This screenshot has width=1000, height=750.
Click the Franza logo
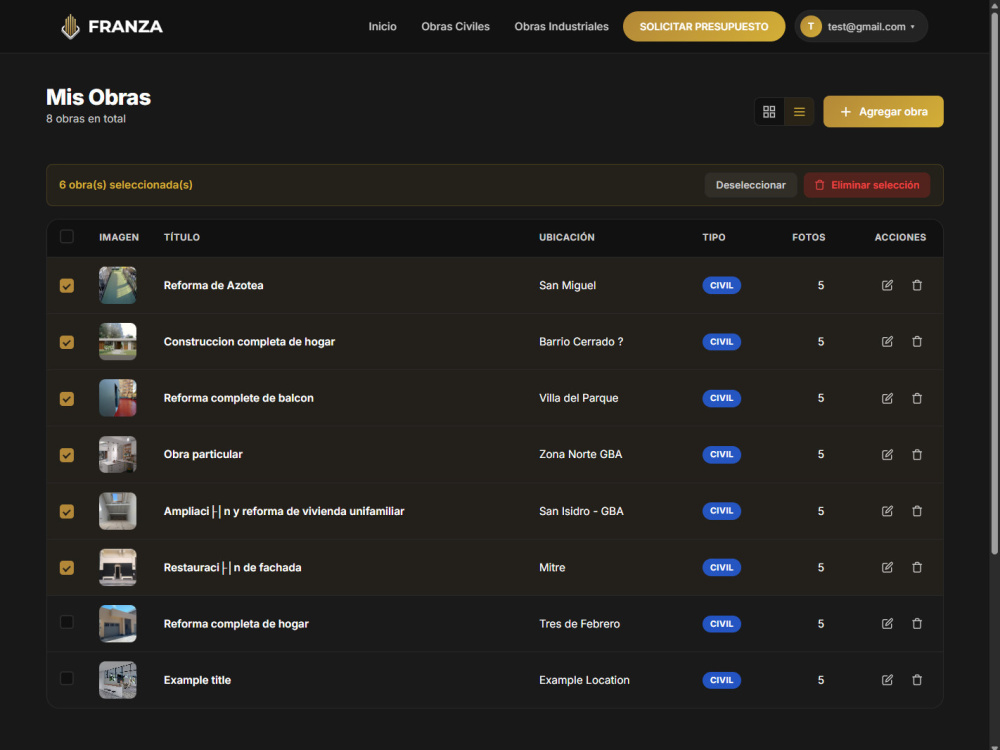click(x=112, y=26)
